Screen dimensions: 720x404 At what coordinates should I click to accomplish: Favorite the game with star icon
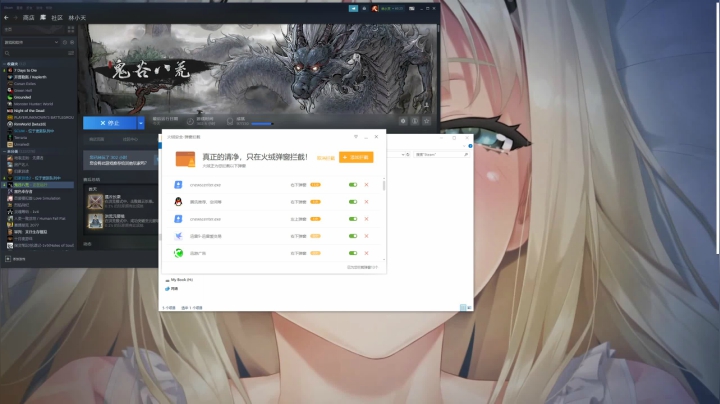[x=427, y=121]
